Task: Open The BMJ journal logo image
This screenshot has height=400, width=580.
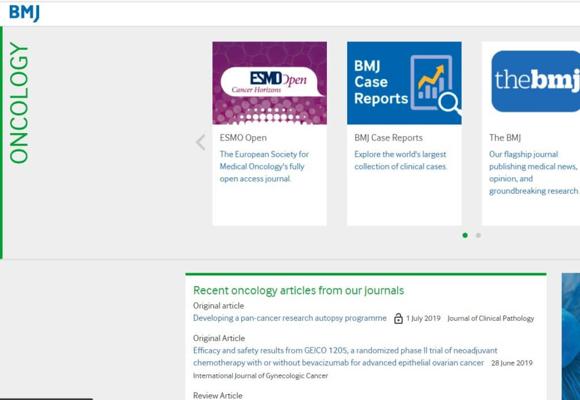Action: coord(536,81)
